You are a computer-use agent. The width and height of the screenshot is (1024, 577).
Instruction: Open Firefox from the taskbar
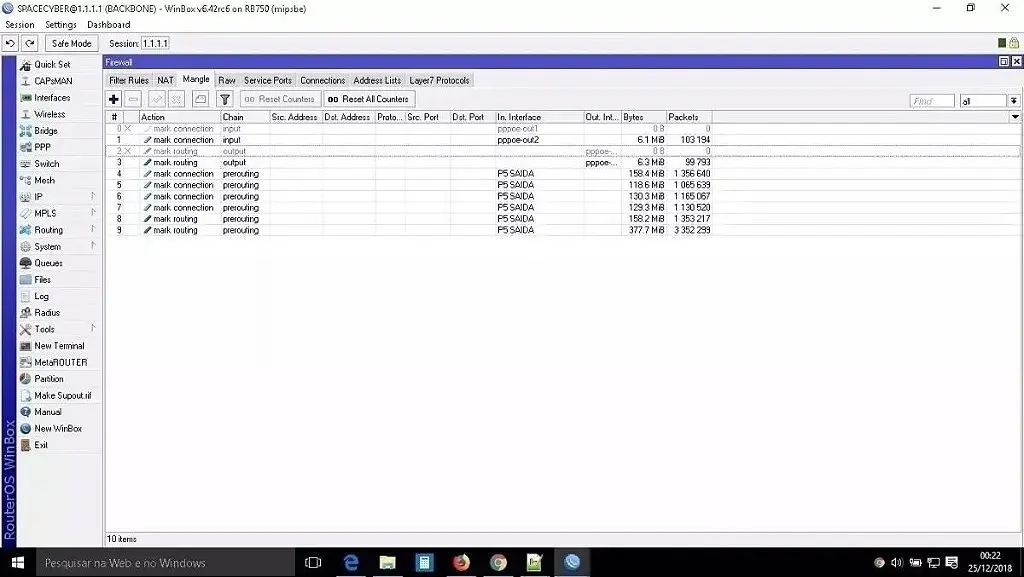point(461,563)
